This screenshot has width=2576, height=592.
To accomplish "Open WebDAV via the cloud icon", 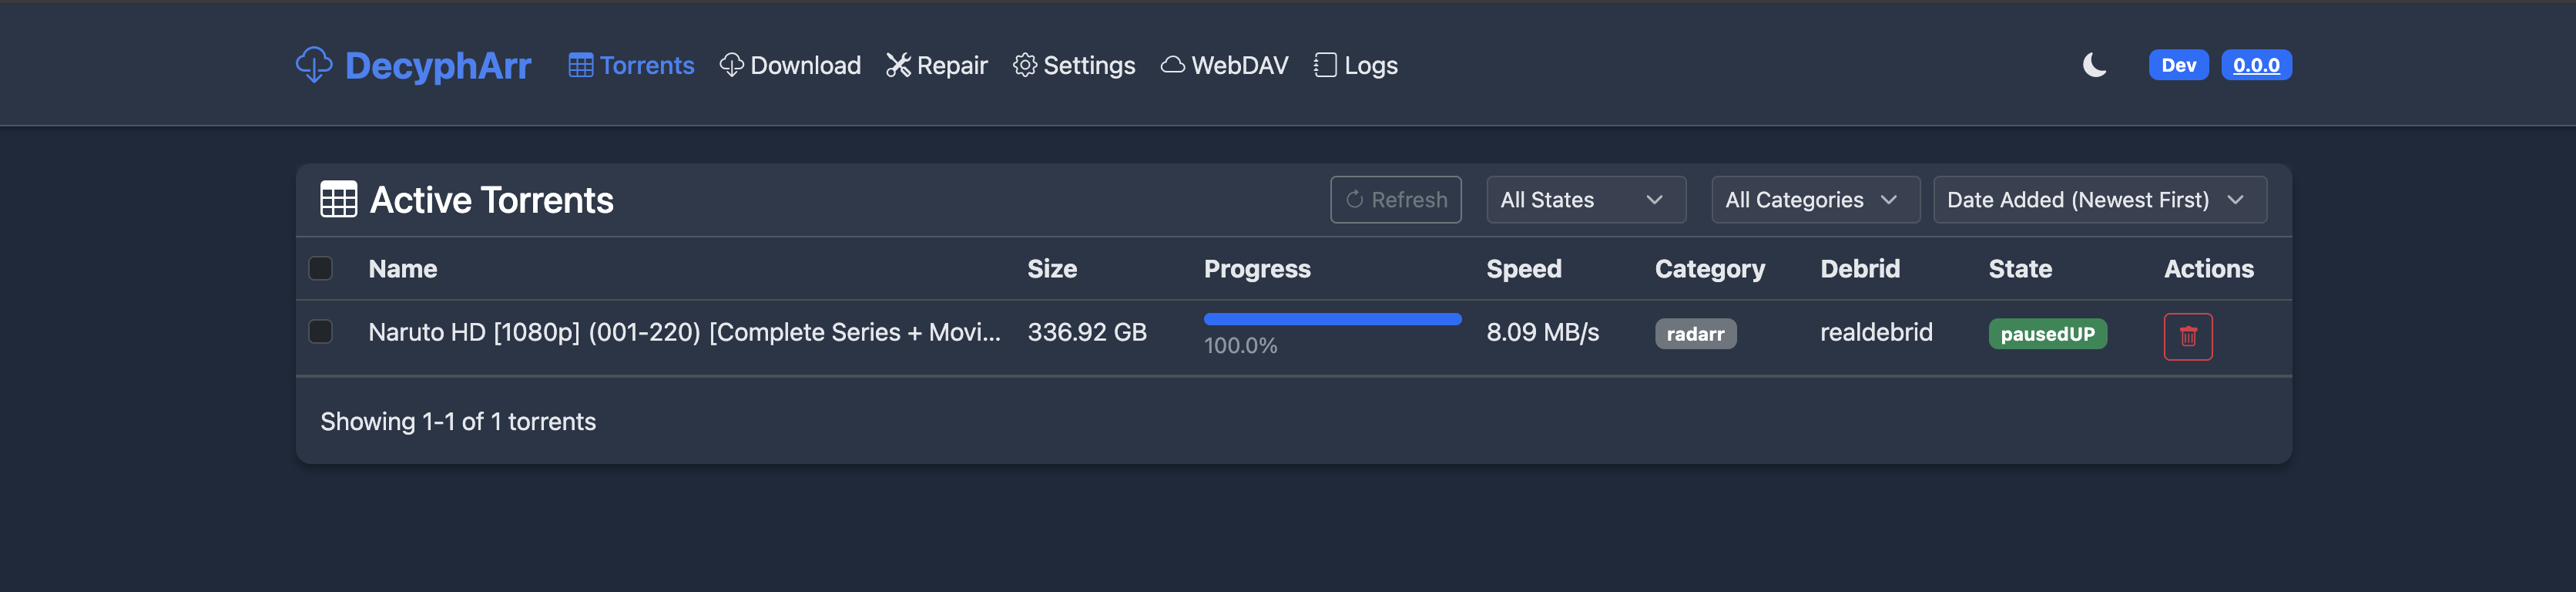I will tap(1170, 64).
